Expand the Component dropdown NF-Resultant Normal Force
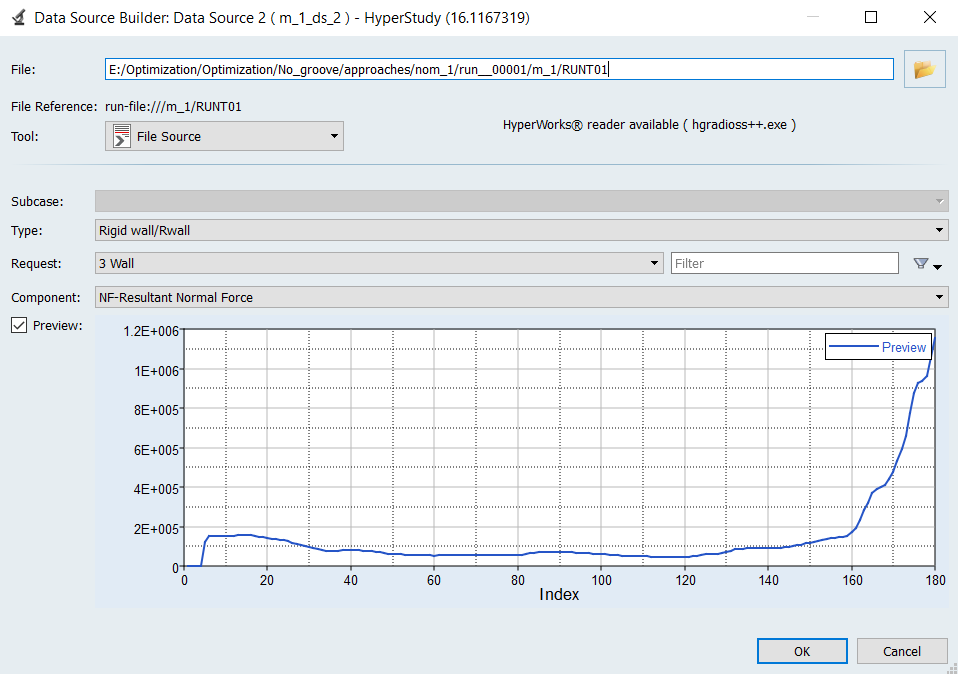The width and height of the screenshot is (958, 674). [x=521, y=298]
